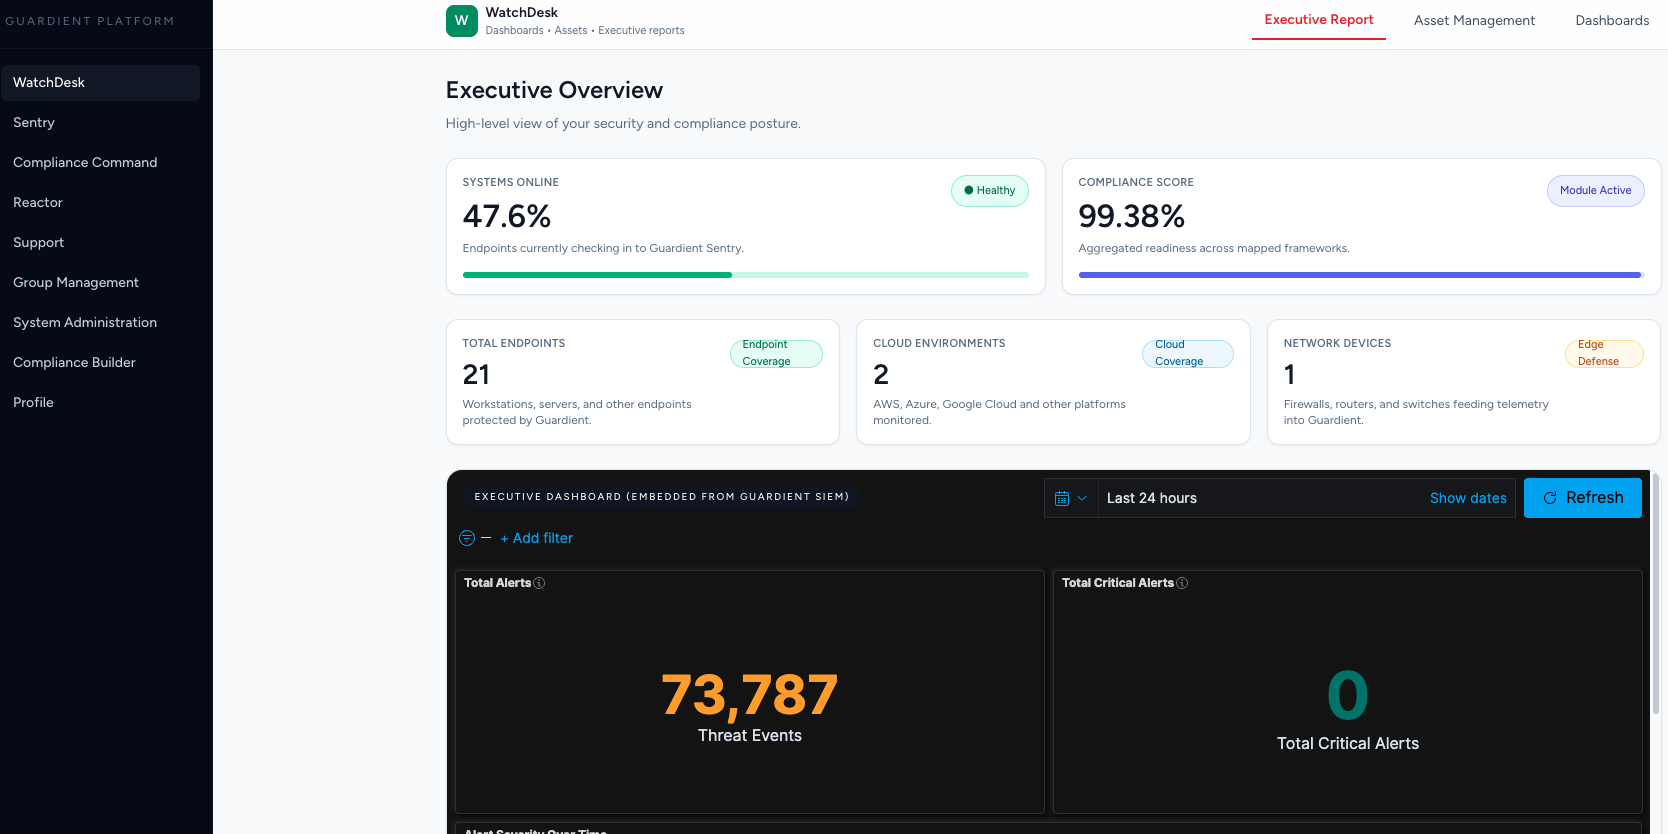Click the Total Alerts info icon

tap(539, 583)
